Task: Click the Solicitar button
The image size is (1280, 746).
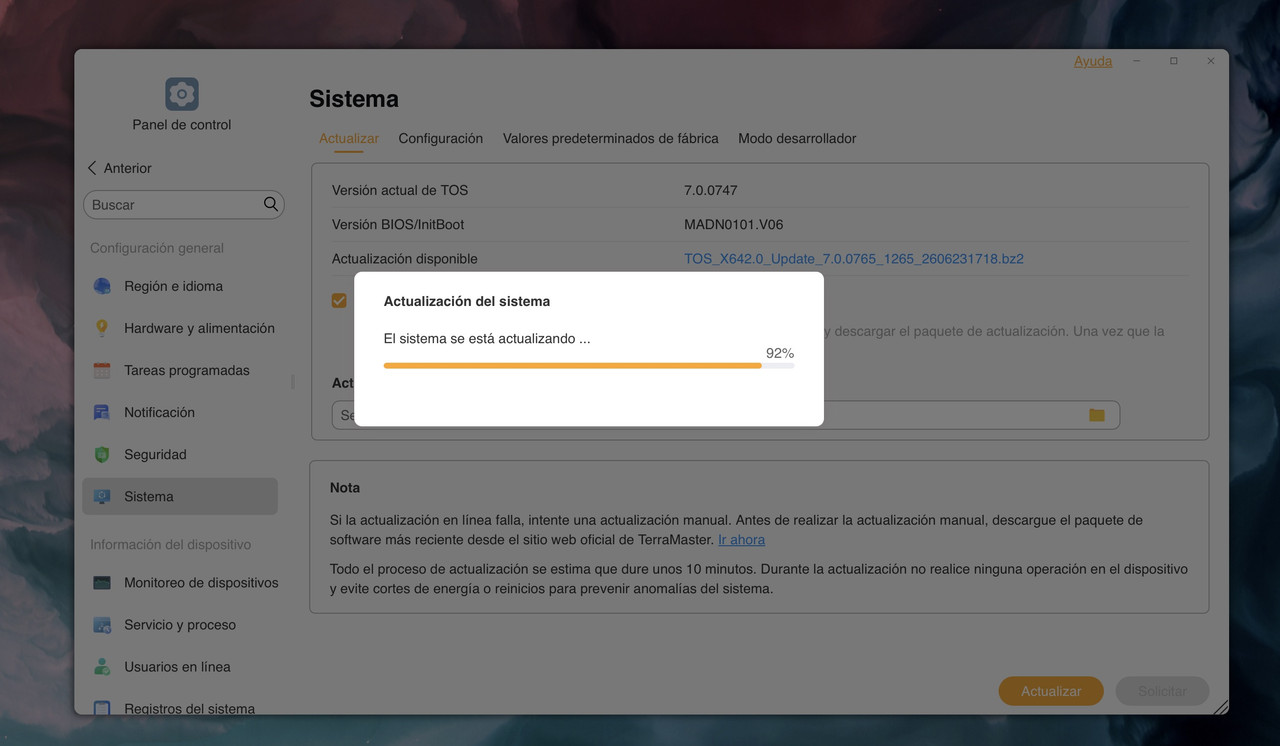Action: pos(1162,691)
